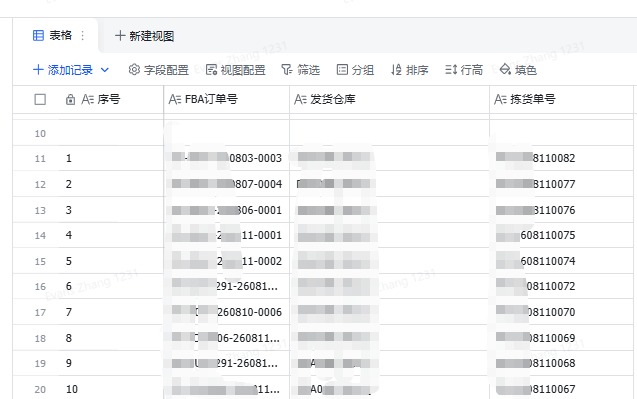Select the 发货仓库 column header
Screen dimensions: 637x399
click(x=390, y=100)
